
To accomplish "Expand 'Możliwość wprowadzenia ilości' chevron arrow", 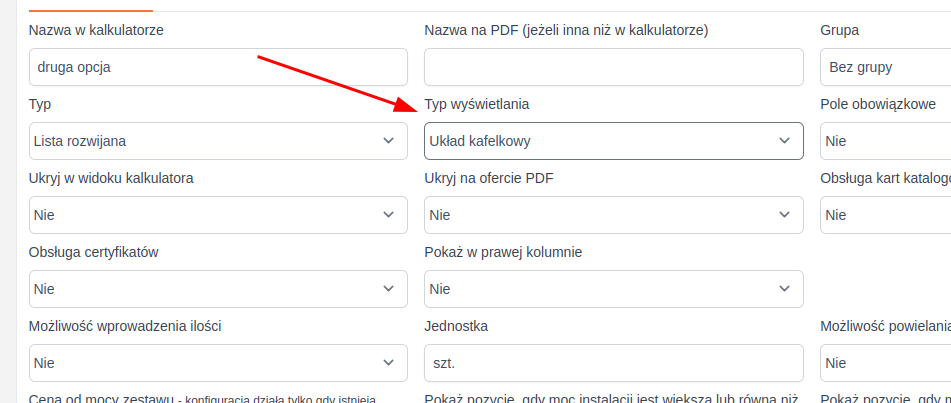I will [388, 363].
